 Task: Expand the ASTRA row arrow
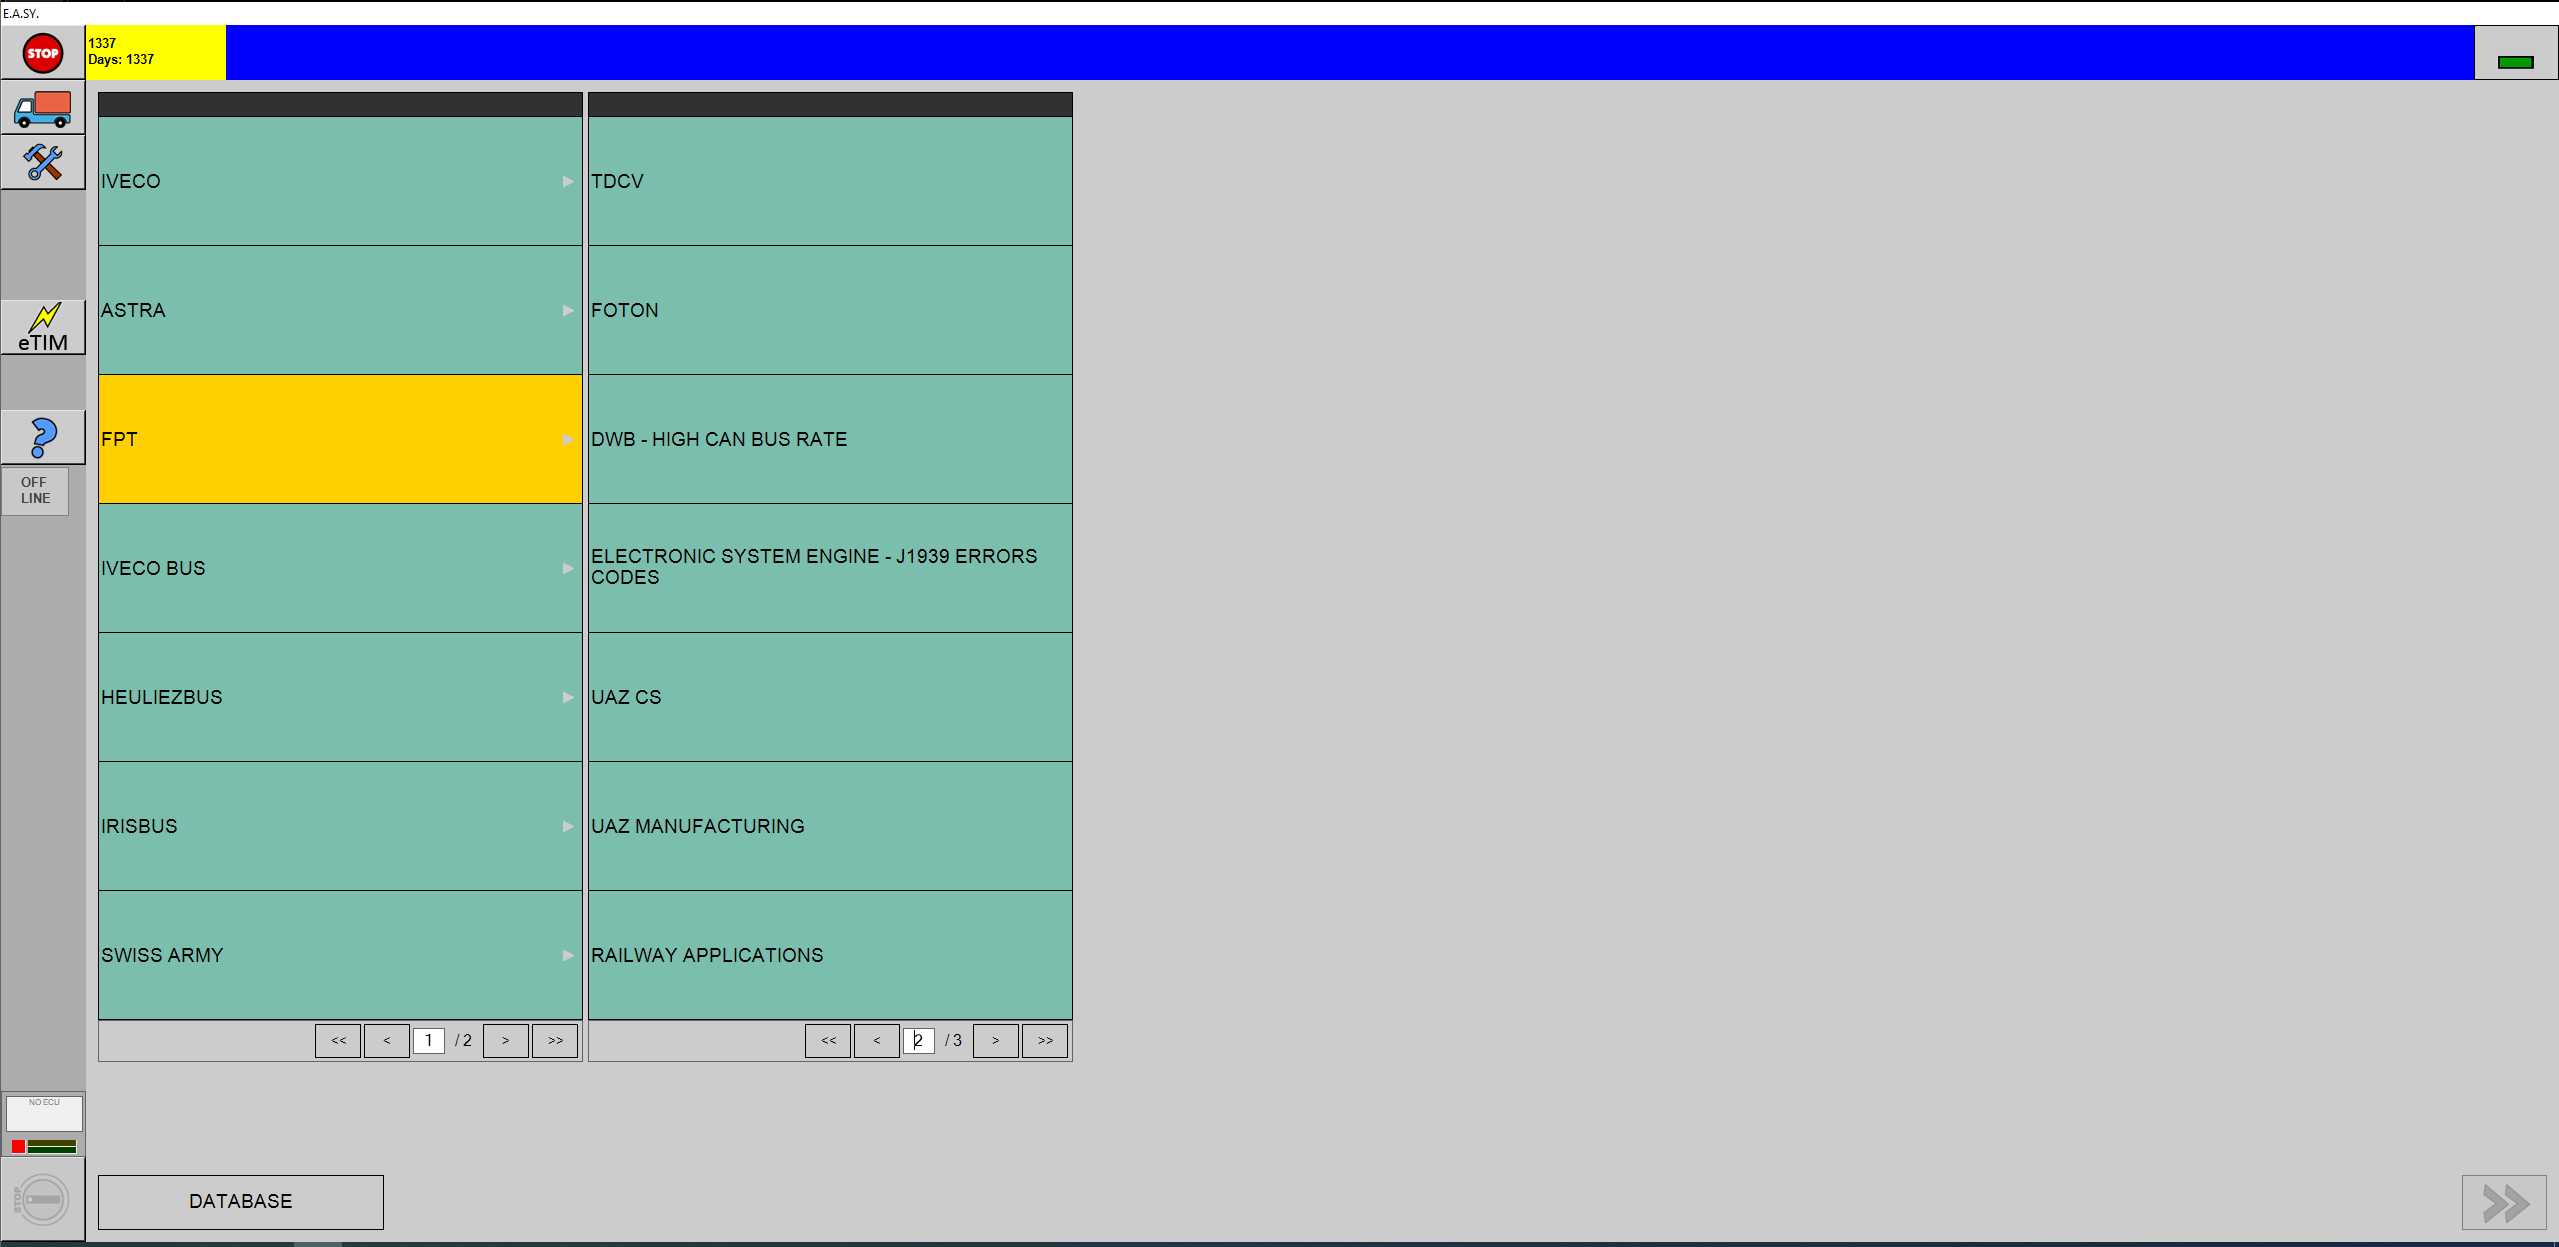tap(568, 310)
